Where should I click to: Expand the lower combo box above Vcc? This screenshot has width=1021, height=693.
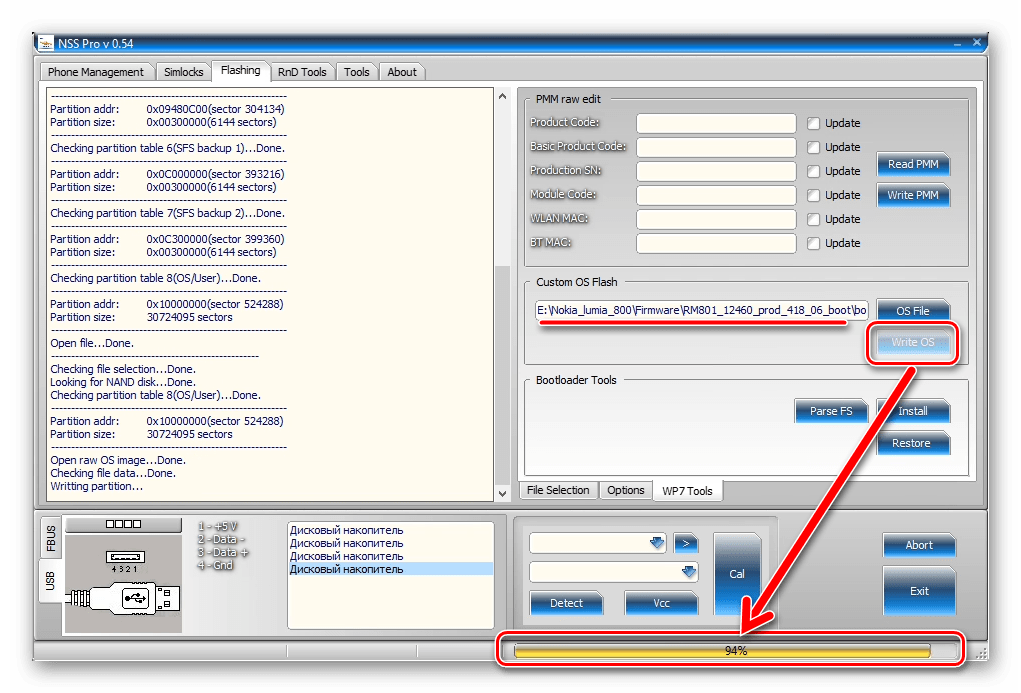point(688,572)
